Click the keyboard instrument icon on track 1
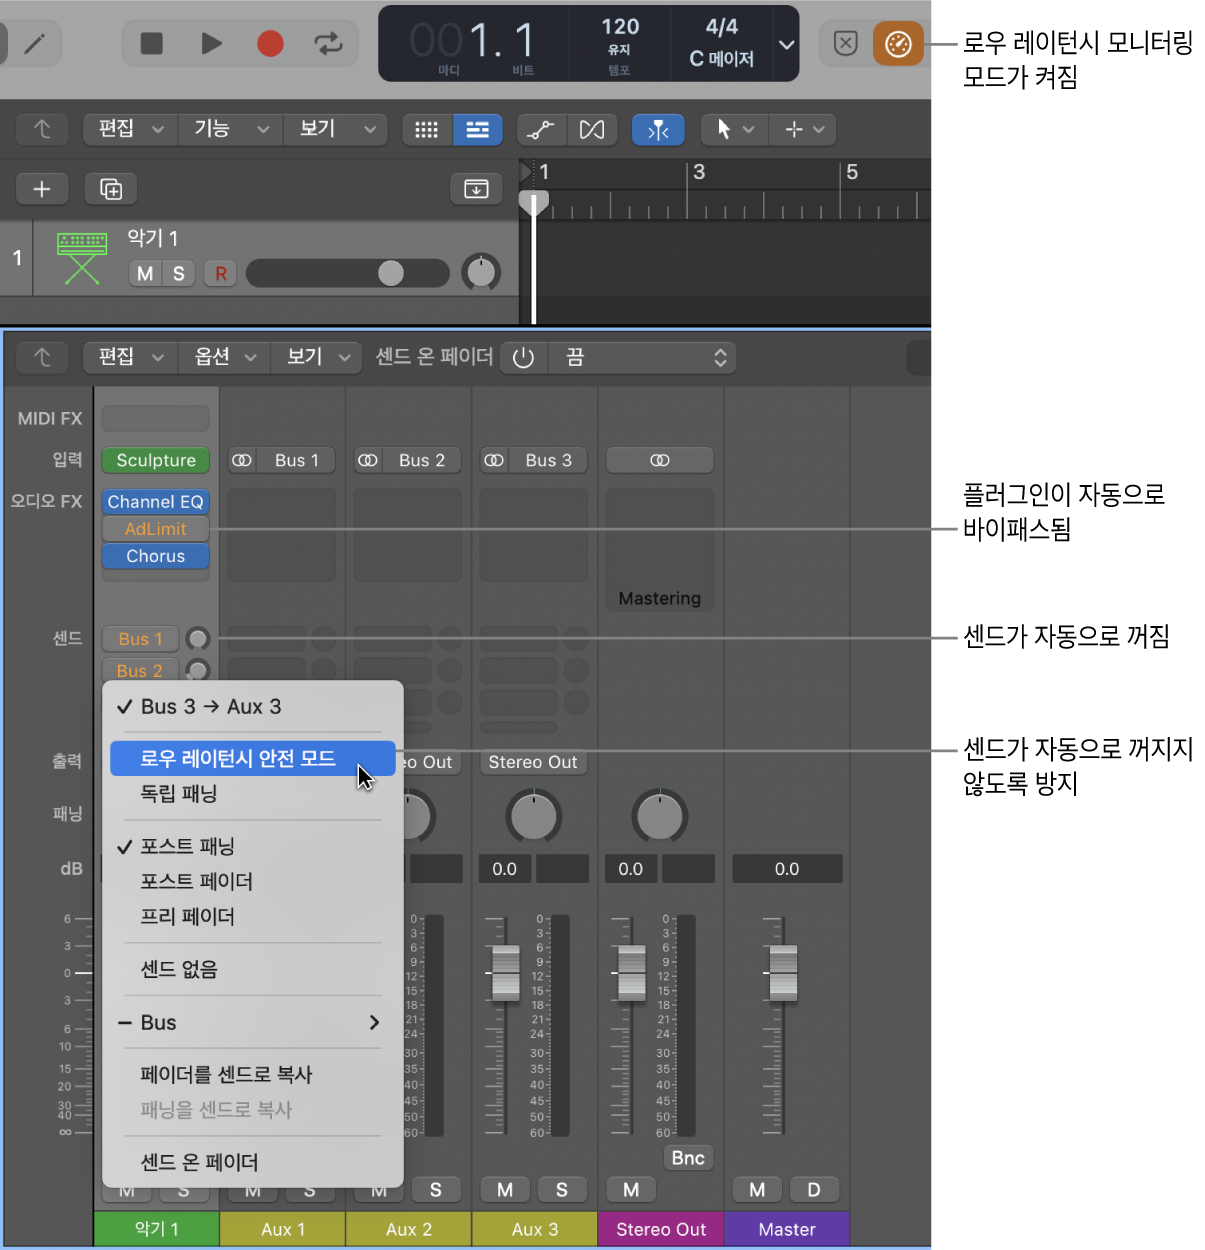Screen dimensions: 1205x1250 click(x=81, y=257)
